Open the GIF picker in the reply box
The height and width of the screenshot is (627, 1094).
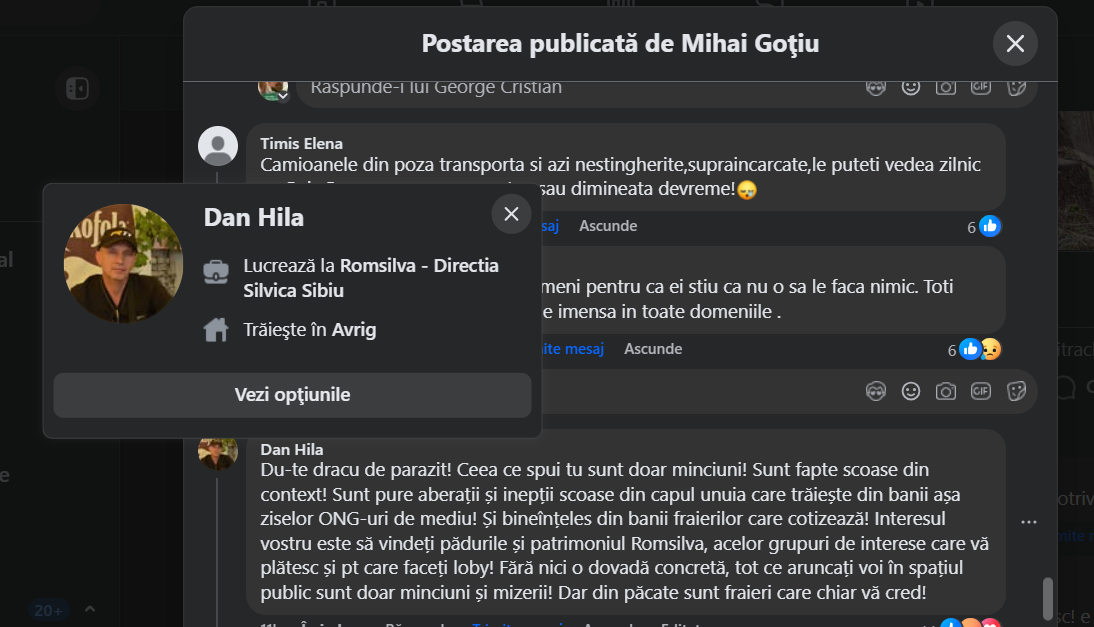pos(980,87)
